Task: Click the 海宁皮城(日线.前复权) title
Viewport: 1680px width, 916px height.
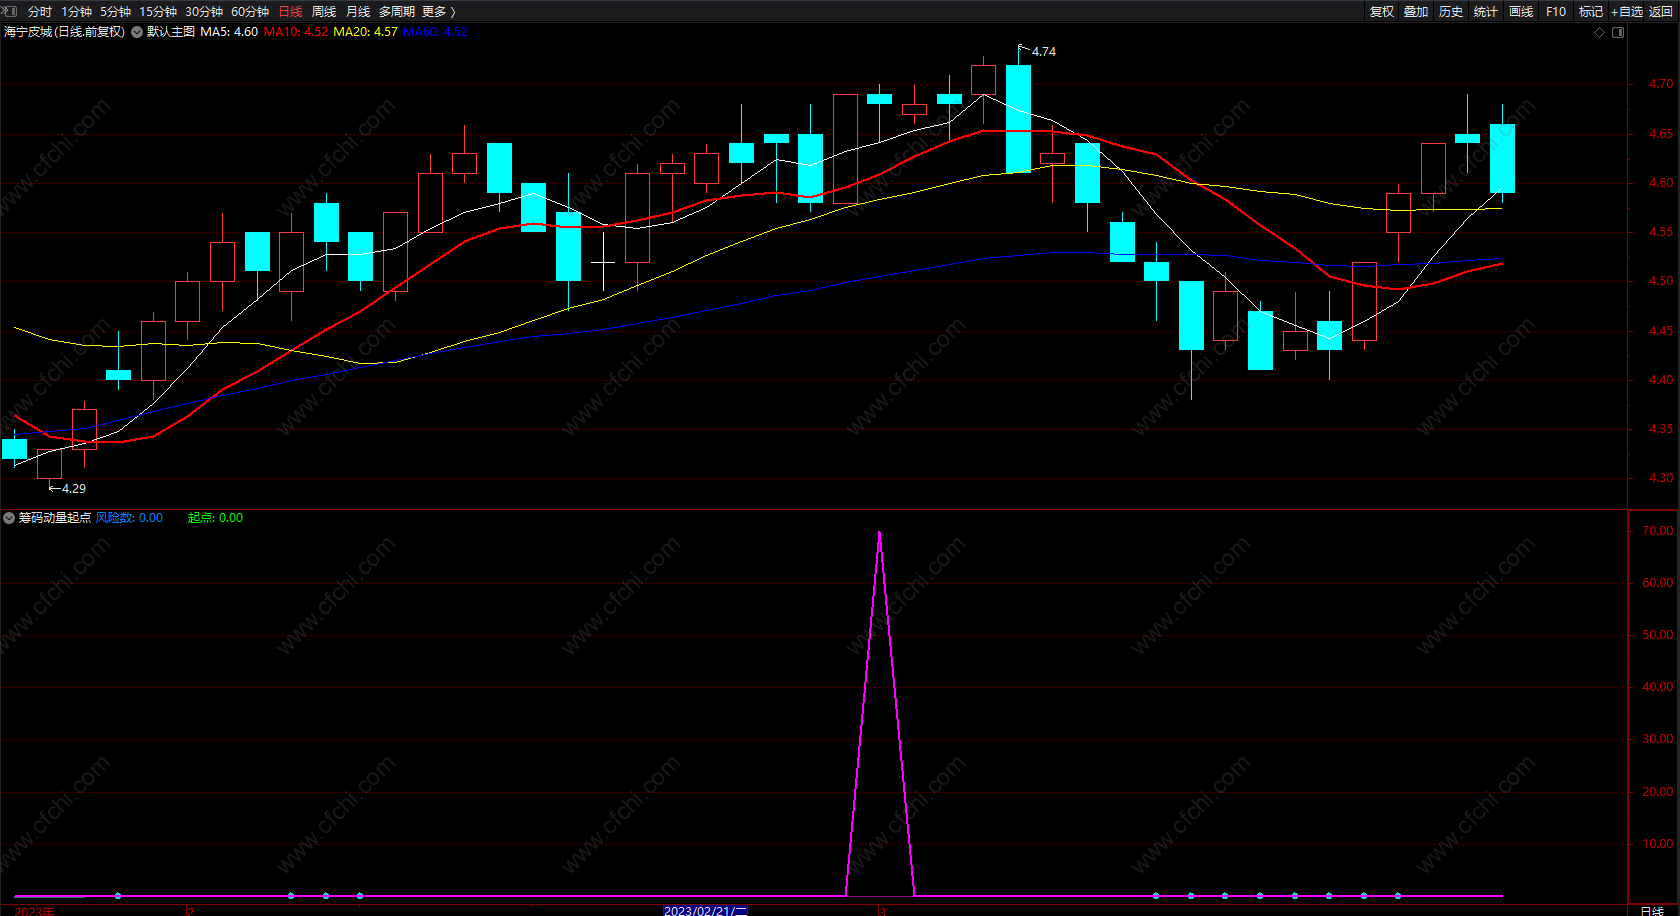Action: click(x=65, y=32)
